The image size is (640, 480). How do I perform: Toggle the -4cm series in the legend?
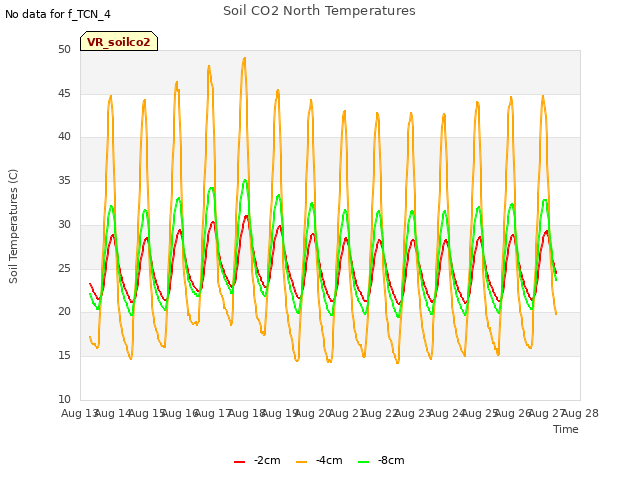319,460
